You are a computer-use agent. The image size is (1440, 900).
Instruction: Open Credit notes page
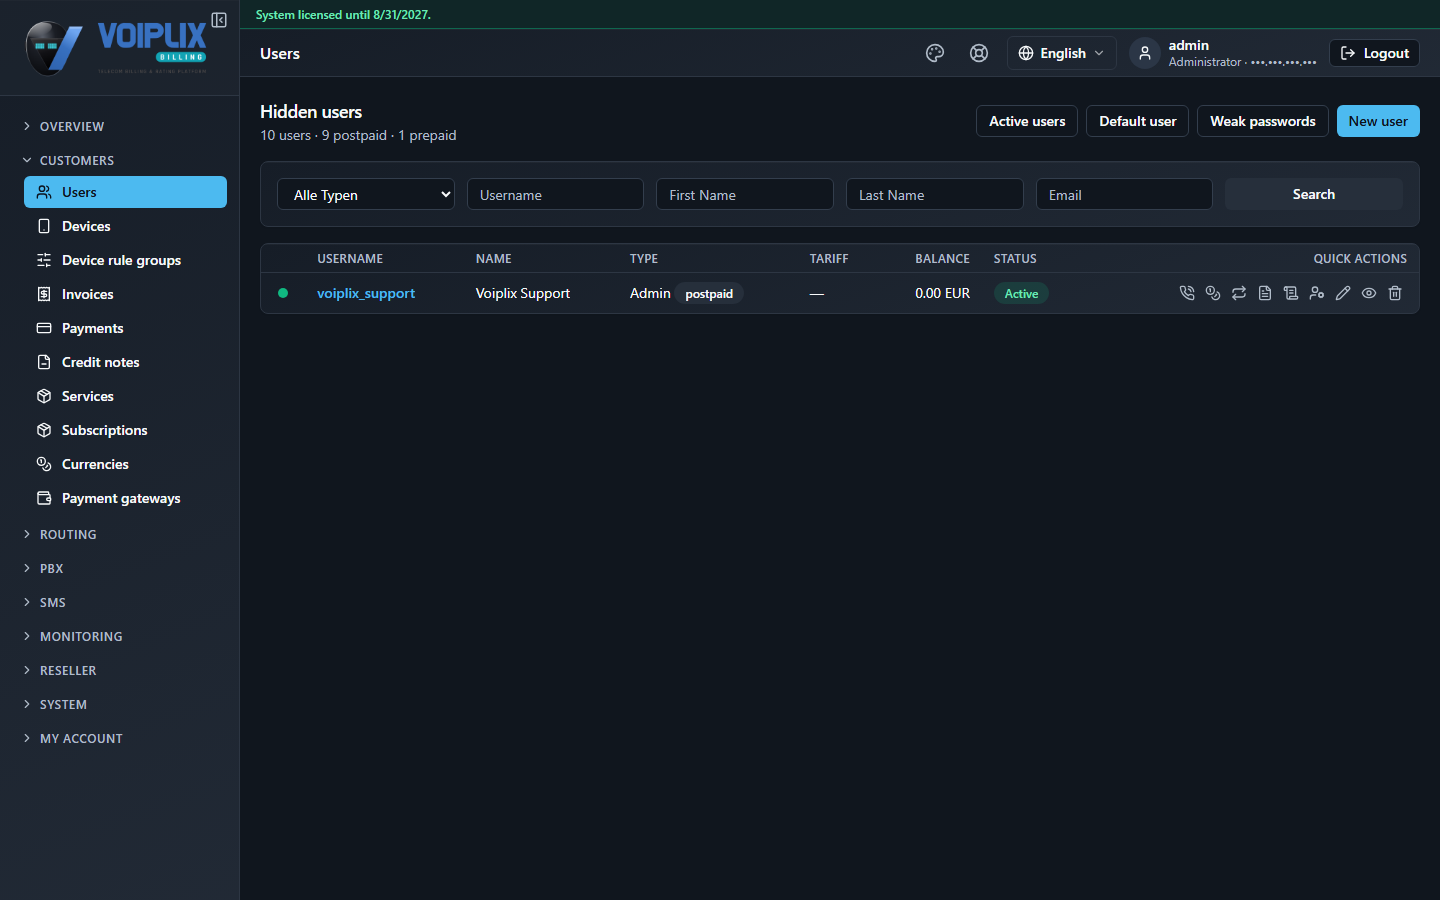pyautogui.click(x=125, y=362)
